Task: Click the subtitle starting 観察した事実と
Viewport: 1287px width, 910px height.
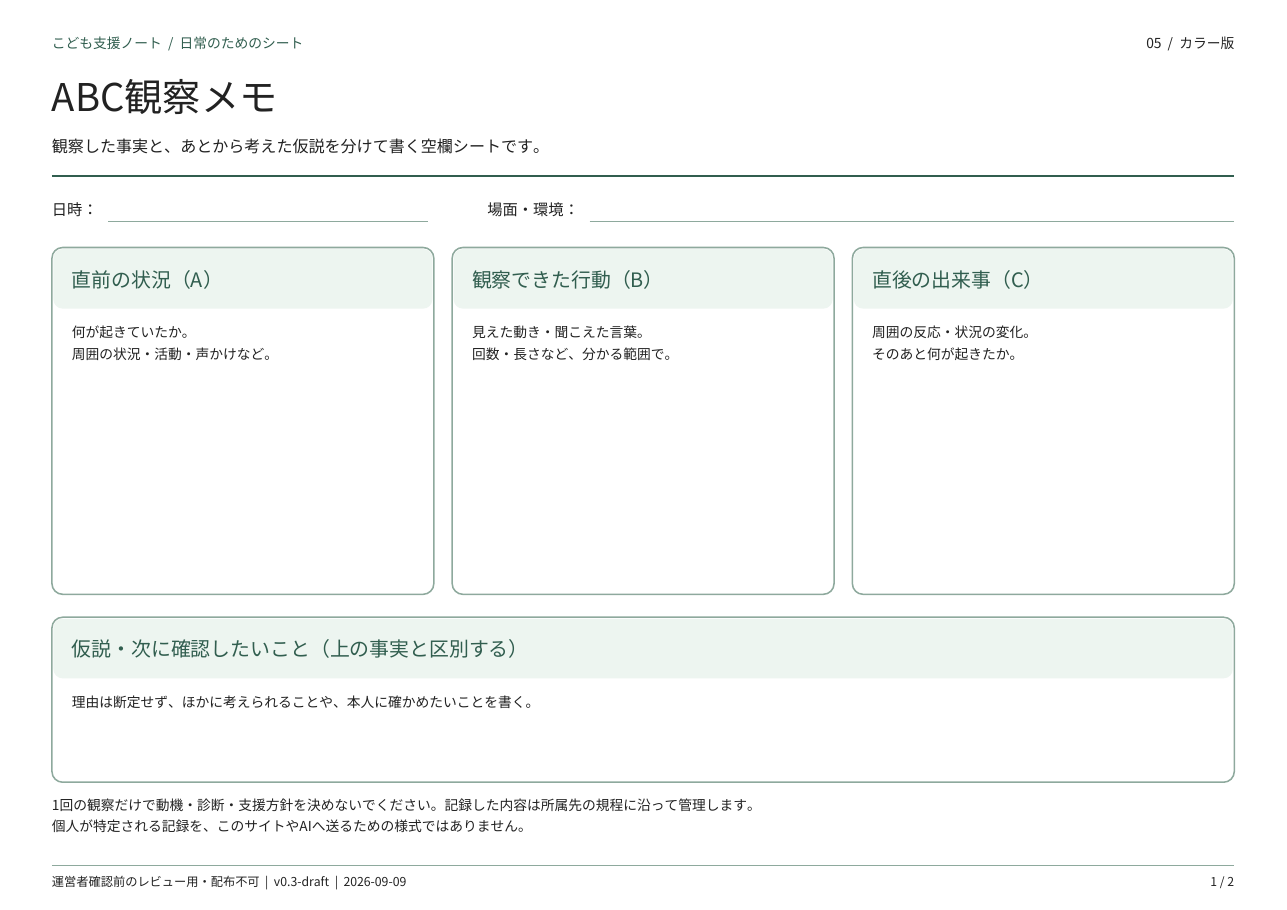Action: (300, 147)
